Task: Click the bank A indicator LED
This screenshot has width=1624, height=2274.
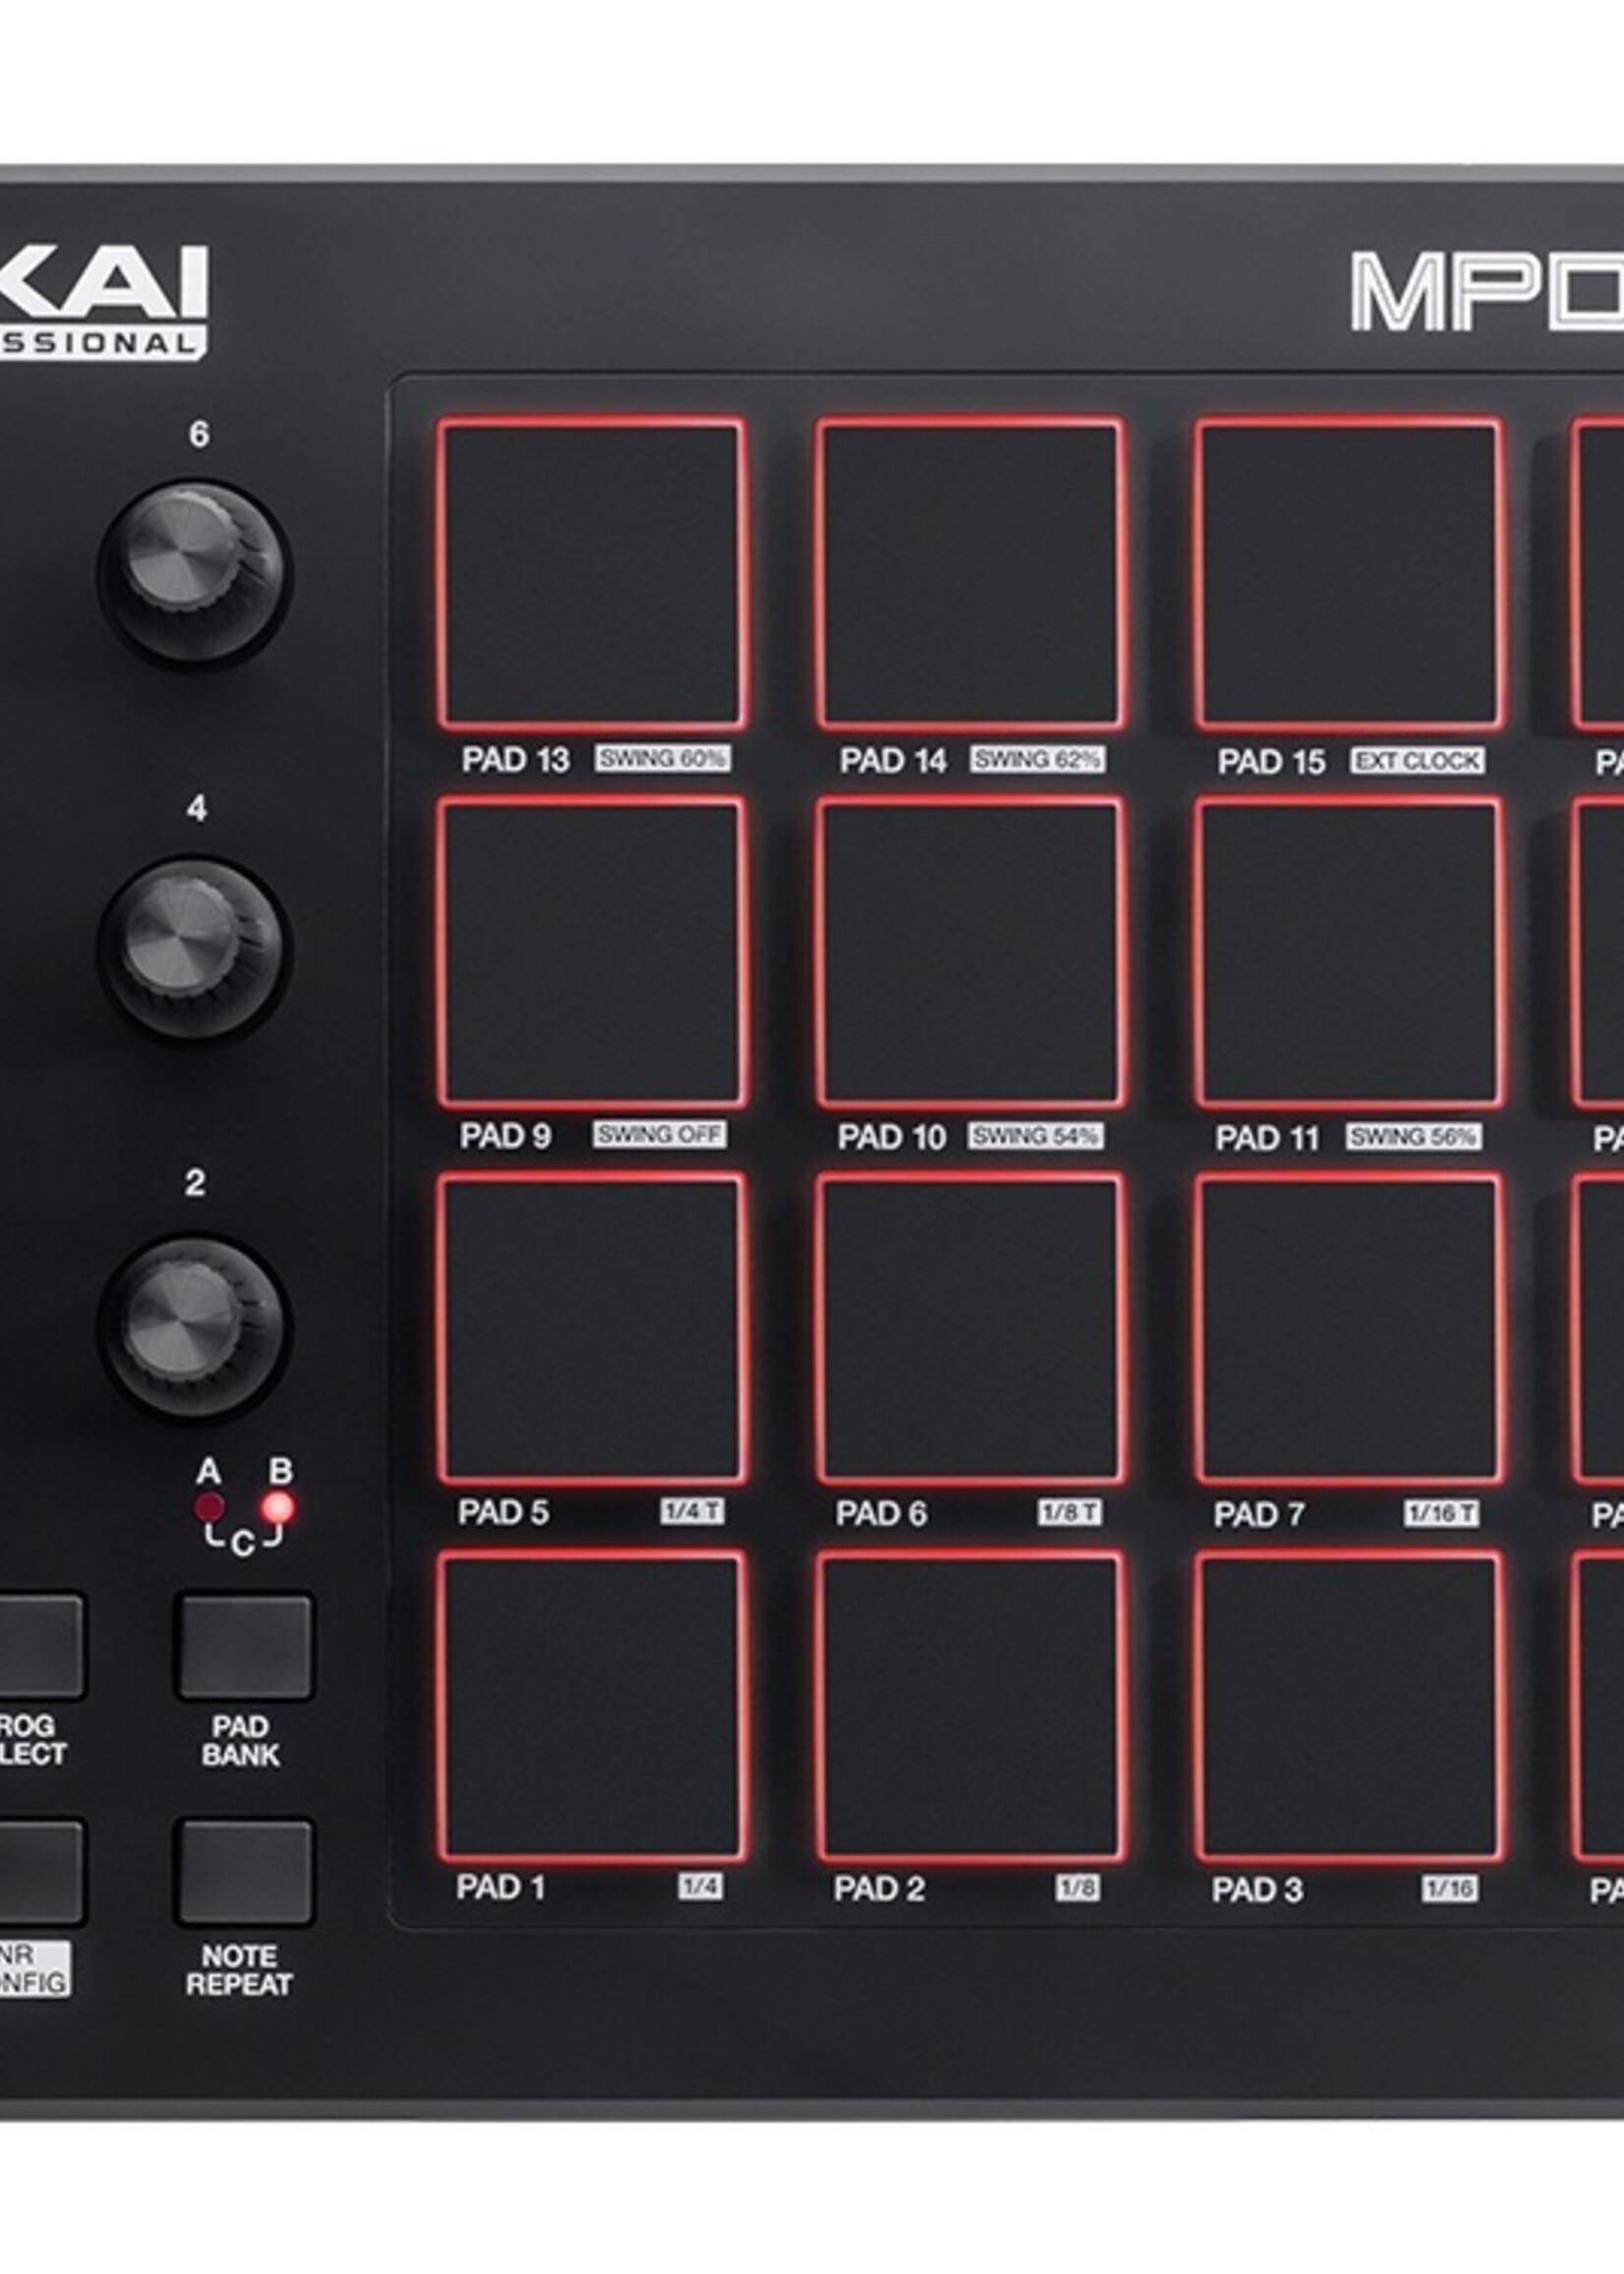Action: 209,1507
